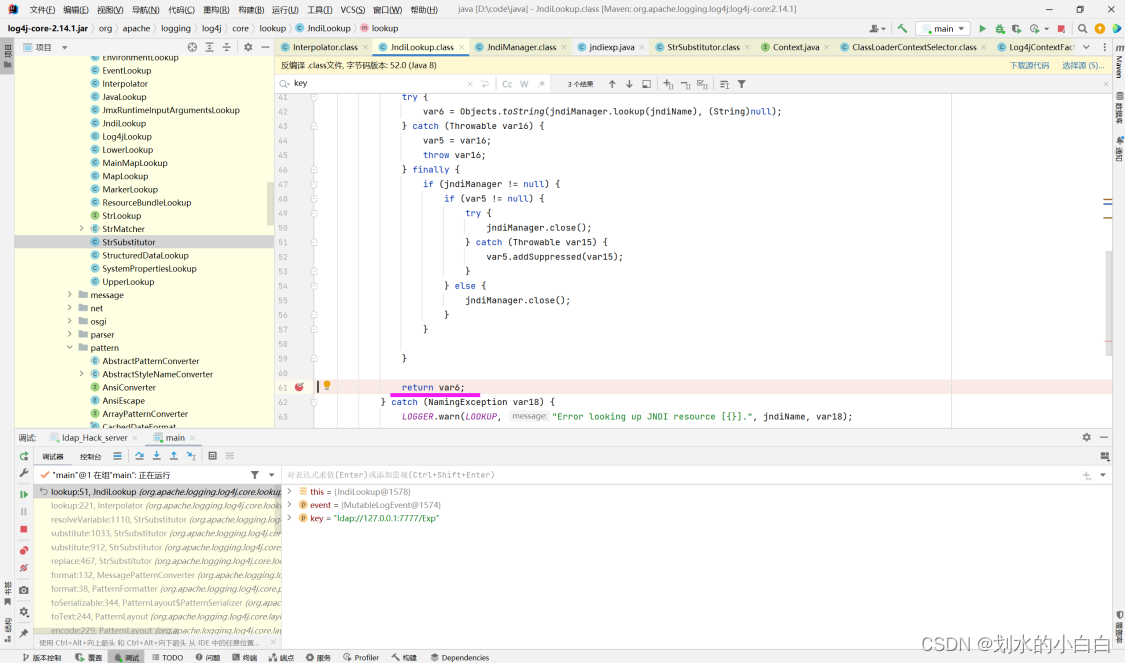Switch to ldap_Hack_server debug tab
This screenshot has width=1125, height=663.
click(x=94, y=438)
